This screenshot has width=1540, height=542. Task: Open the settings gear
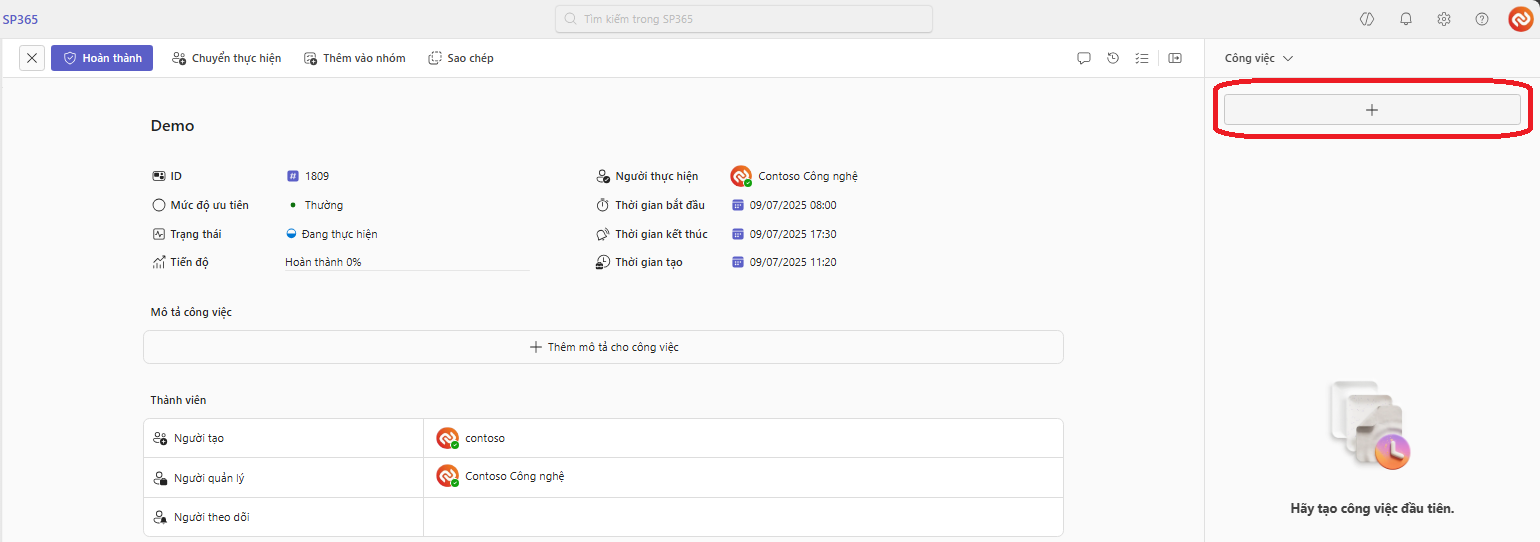[x=1444, y=19]
